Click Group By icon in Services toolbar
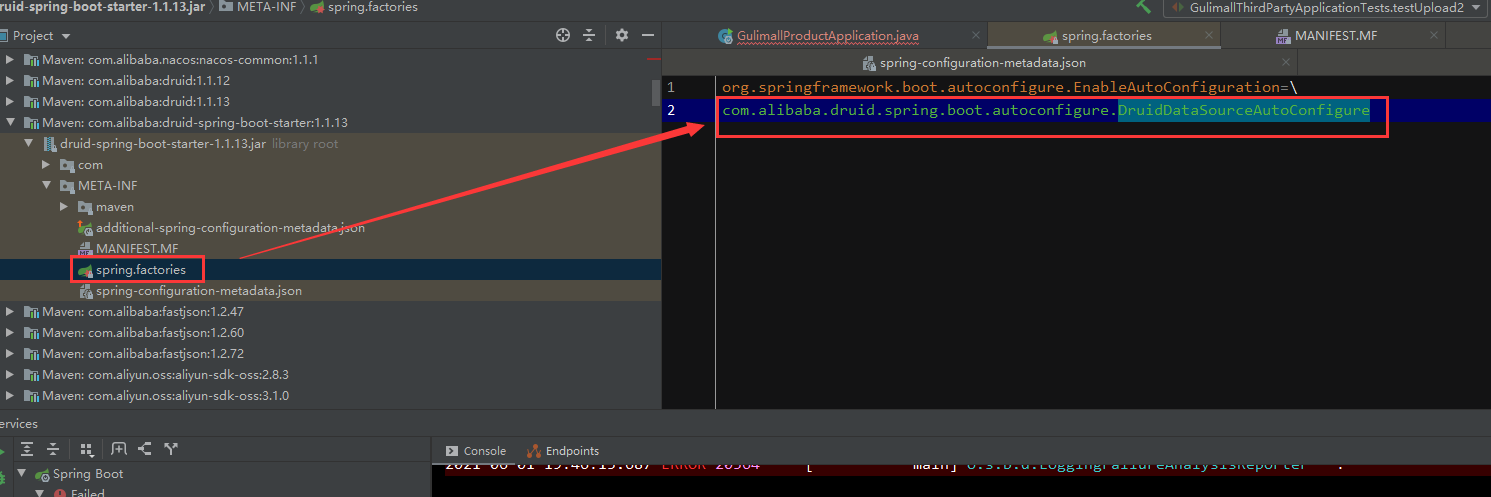 87,450
